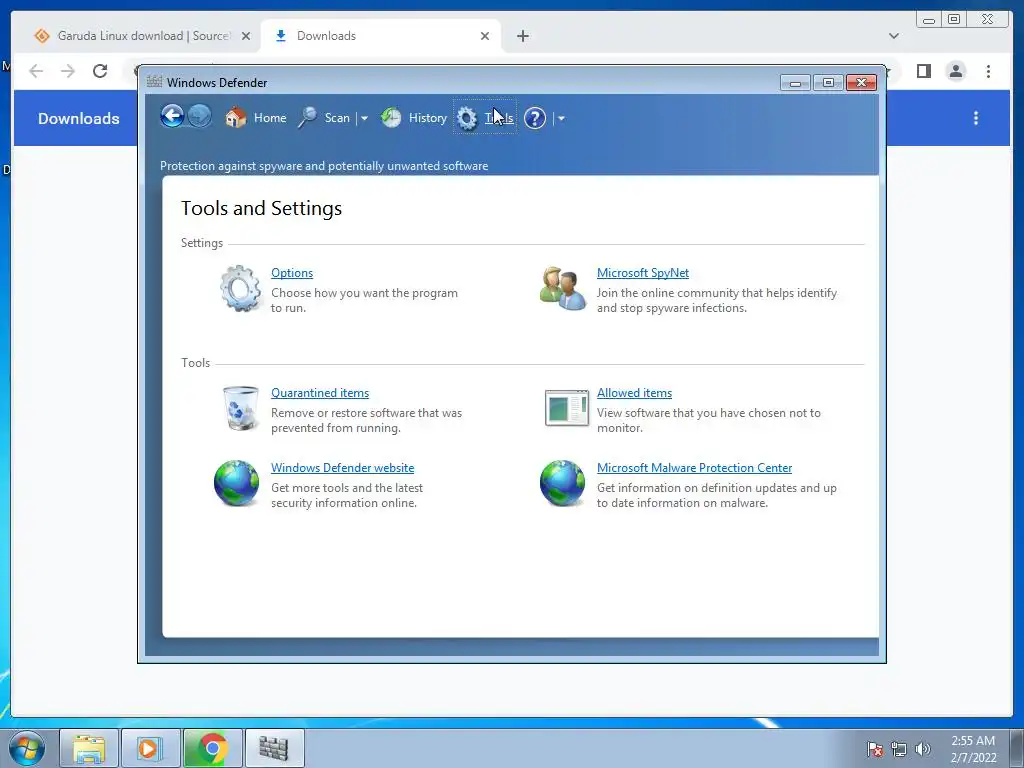Click the globe icon beside Windows Defender website
Image resolution: width=1024 pixels, height=768 pixels.
click(x=236, y=483)
